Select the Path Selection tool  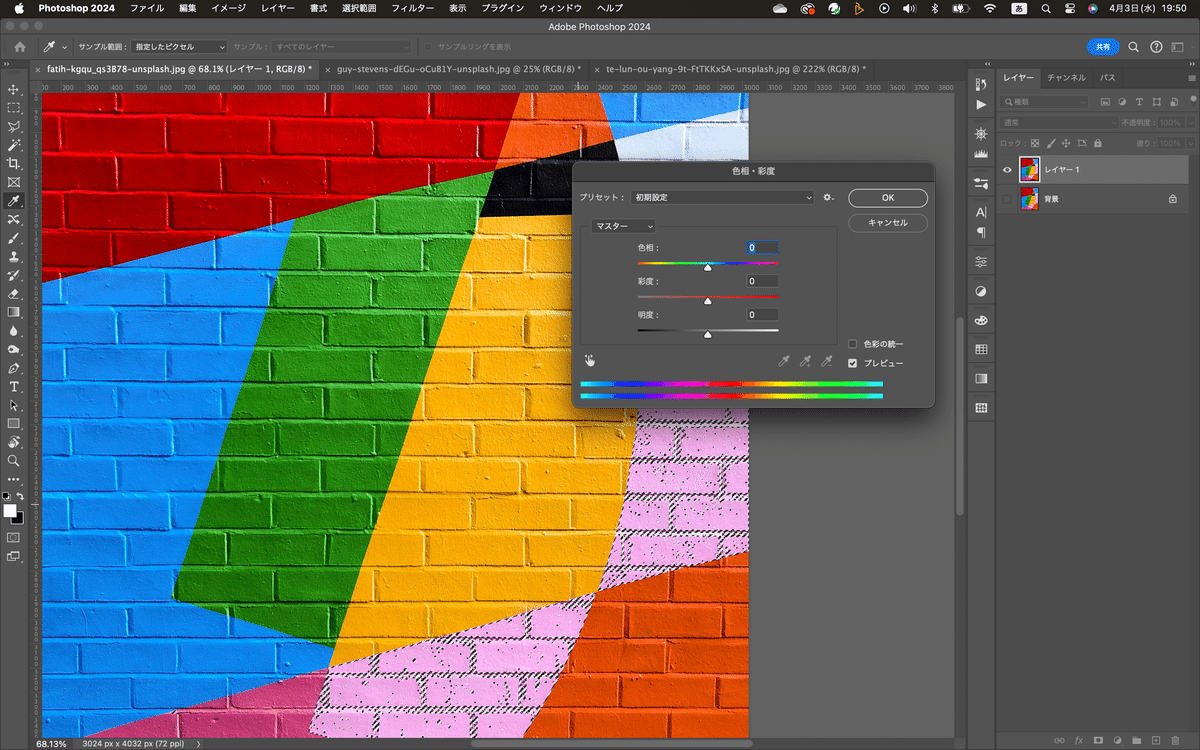[14, 405]
